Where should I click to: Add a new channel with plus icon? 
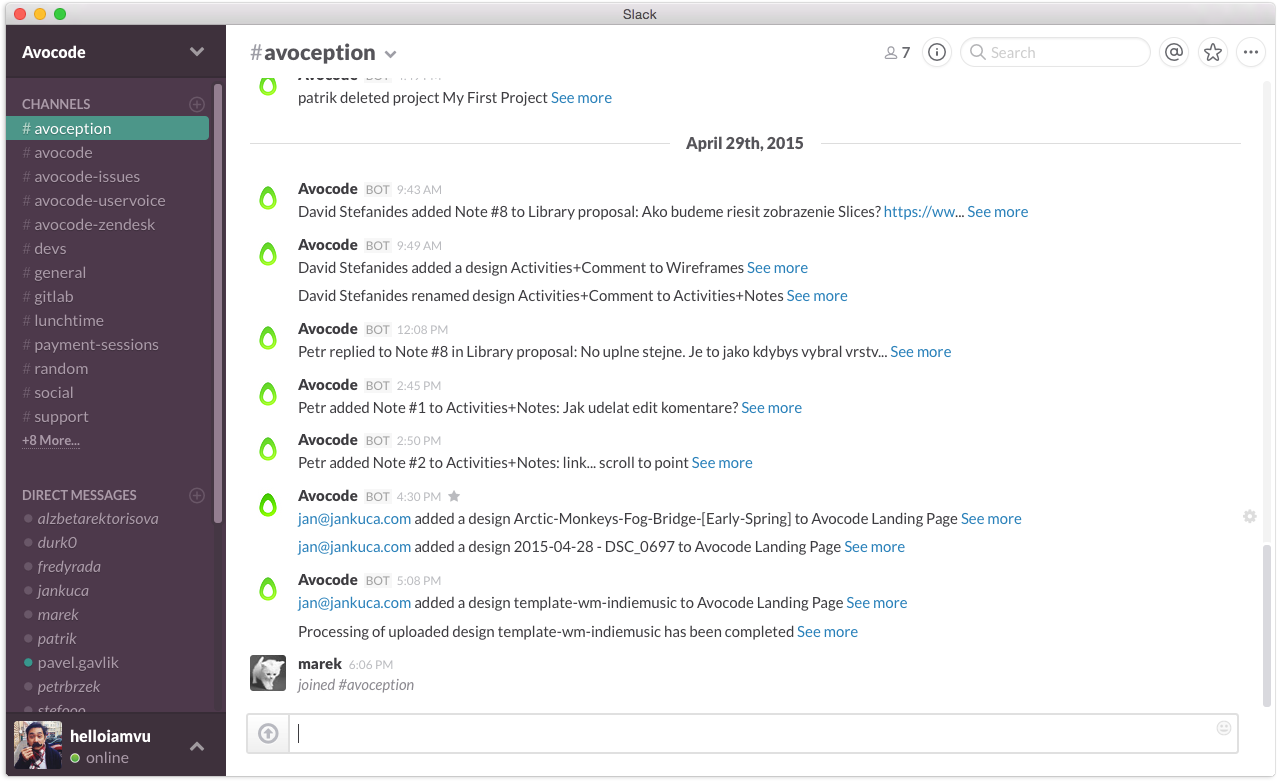[x=197, y=104]
